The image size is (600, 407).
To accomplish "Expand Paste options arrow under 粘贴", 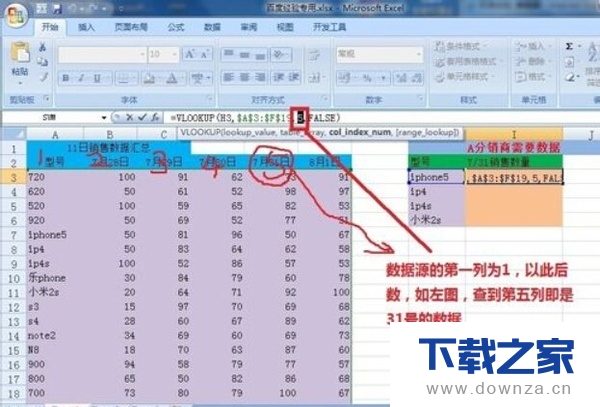I will [x=20, y=83].
